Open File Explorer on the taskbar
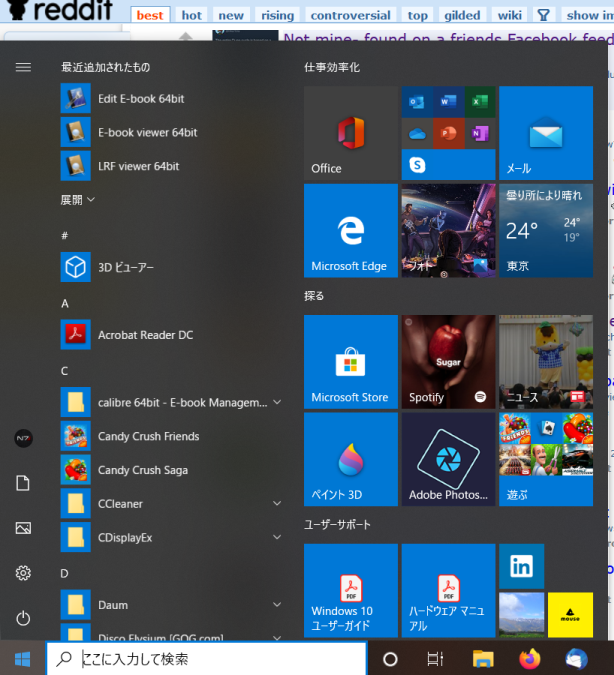Image resolution: width=614 pixels, height=675 pixels. click(x=483, y=659)
